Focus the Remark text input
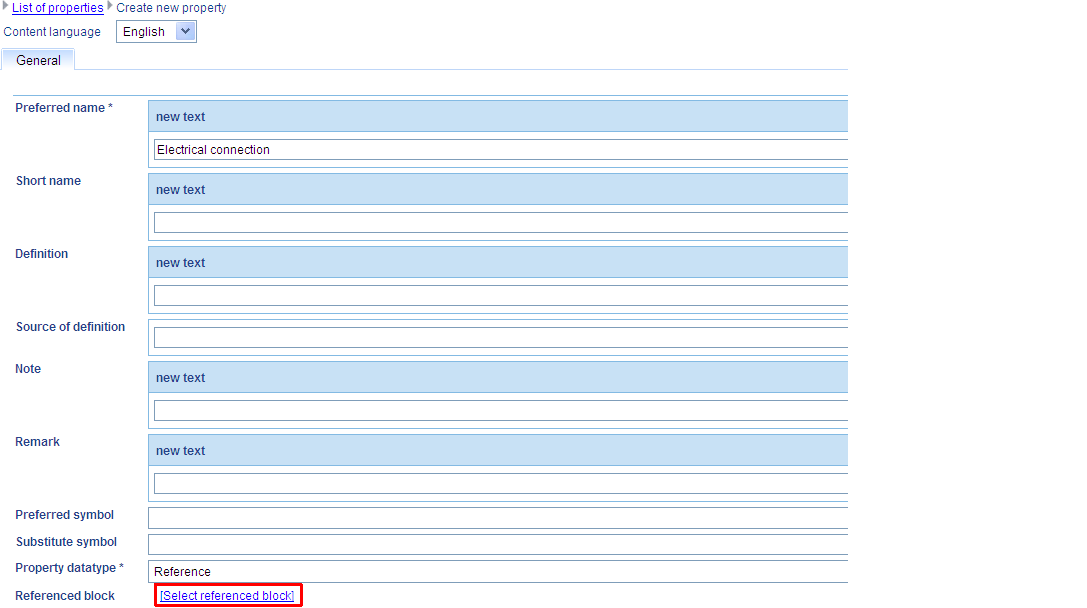The height and width of the screenshot is (608, 1087). coord(500,484)
